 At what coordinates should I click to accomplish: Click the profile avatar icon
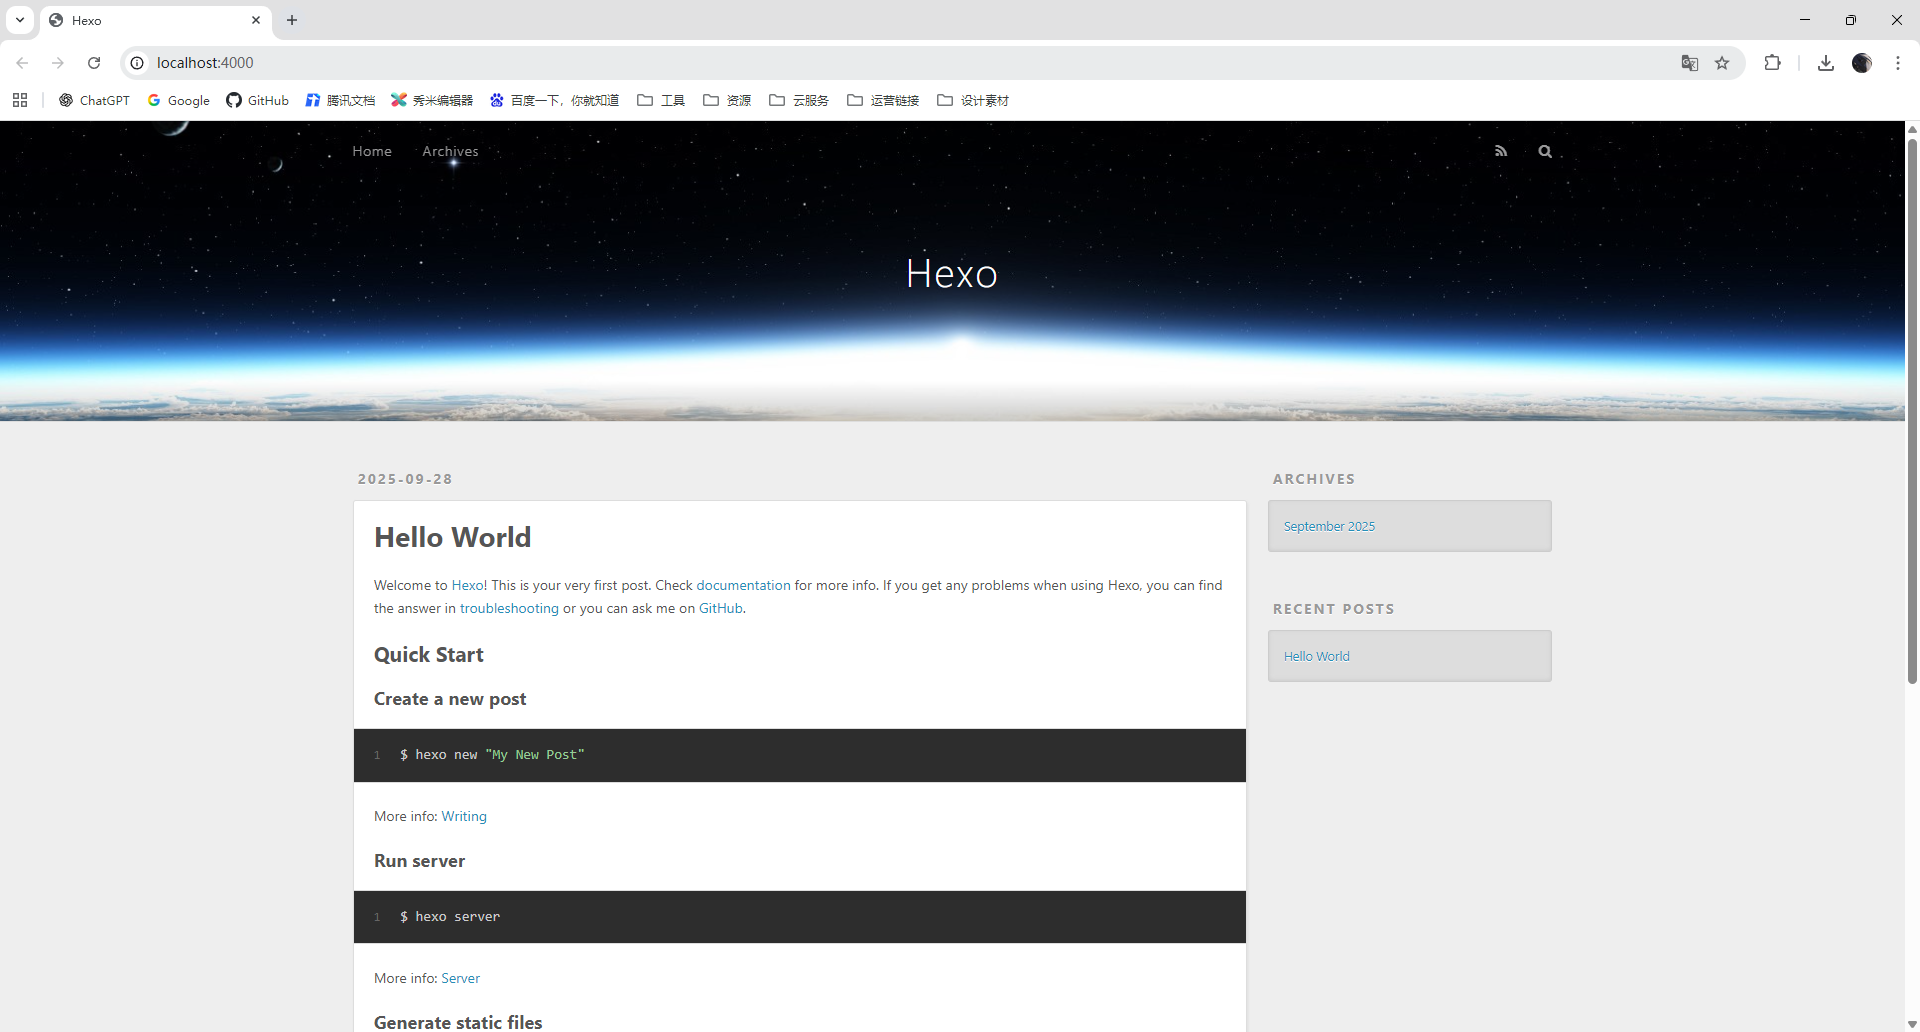click(x=1862, y=63)
